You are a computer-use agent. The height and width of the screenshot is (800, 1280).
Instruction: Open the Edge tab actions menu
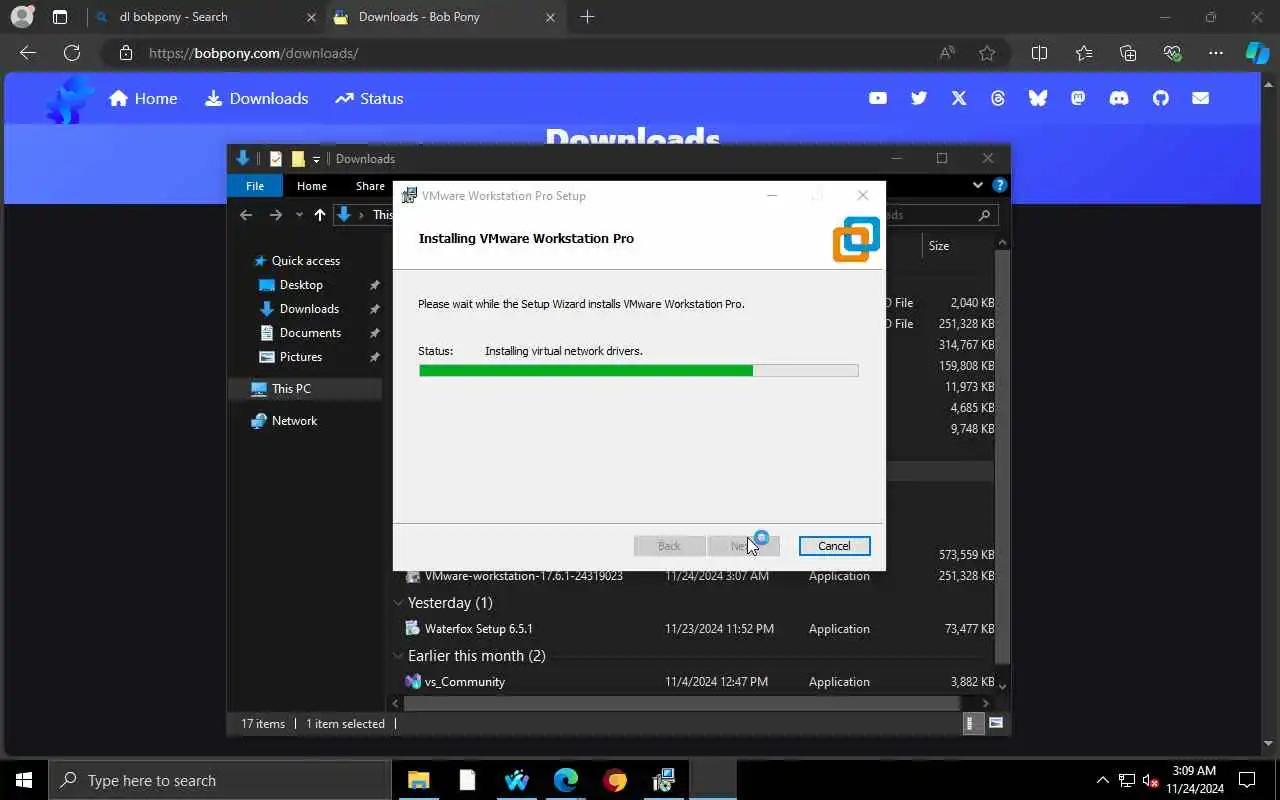(60, 17)
